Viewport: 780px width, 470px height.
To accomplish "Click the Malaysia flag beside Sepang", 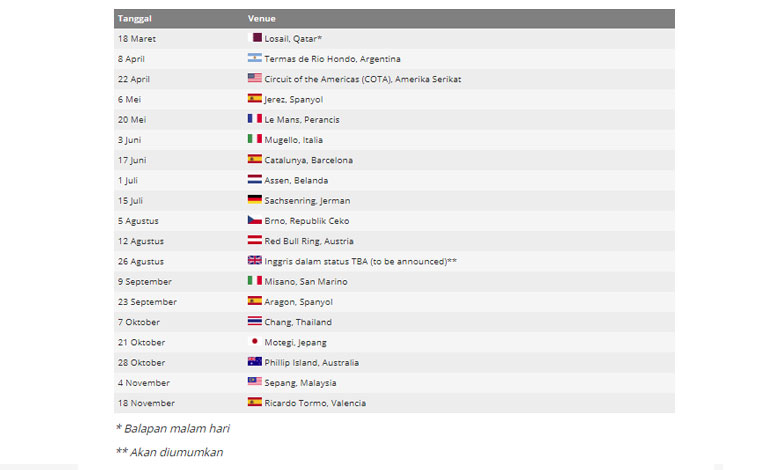I will 255,382.
